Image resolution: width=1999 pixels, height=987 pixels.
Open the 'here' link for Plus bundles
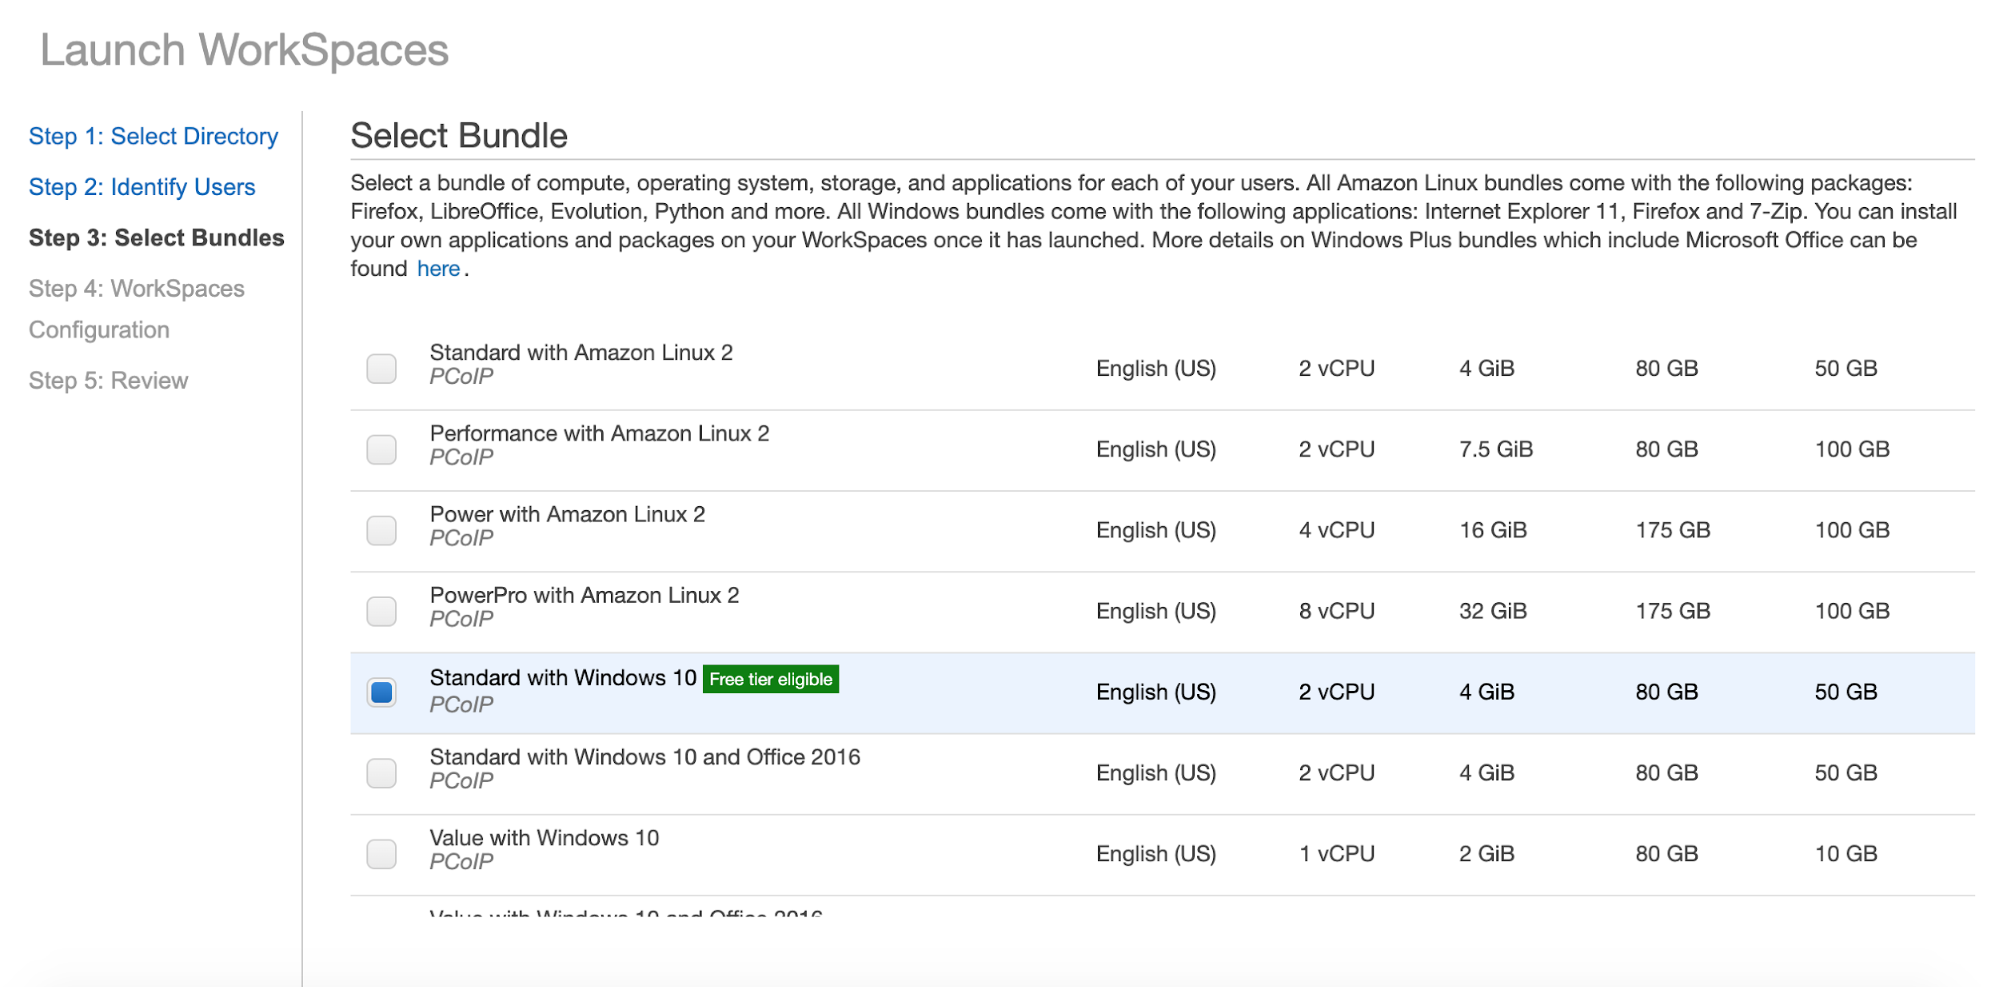(x=438, y=269)
